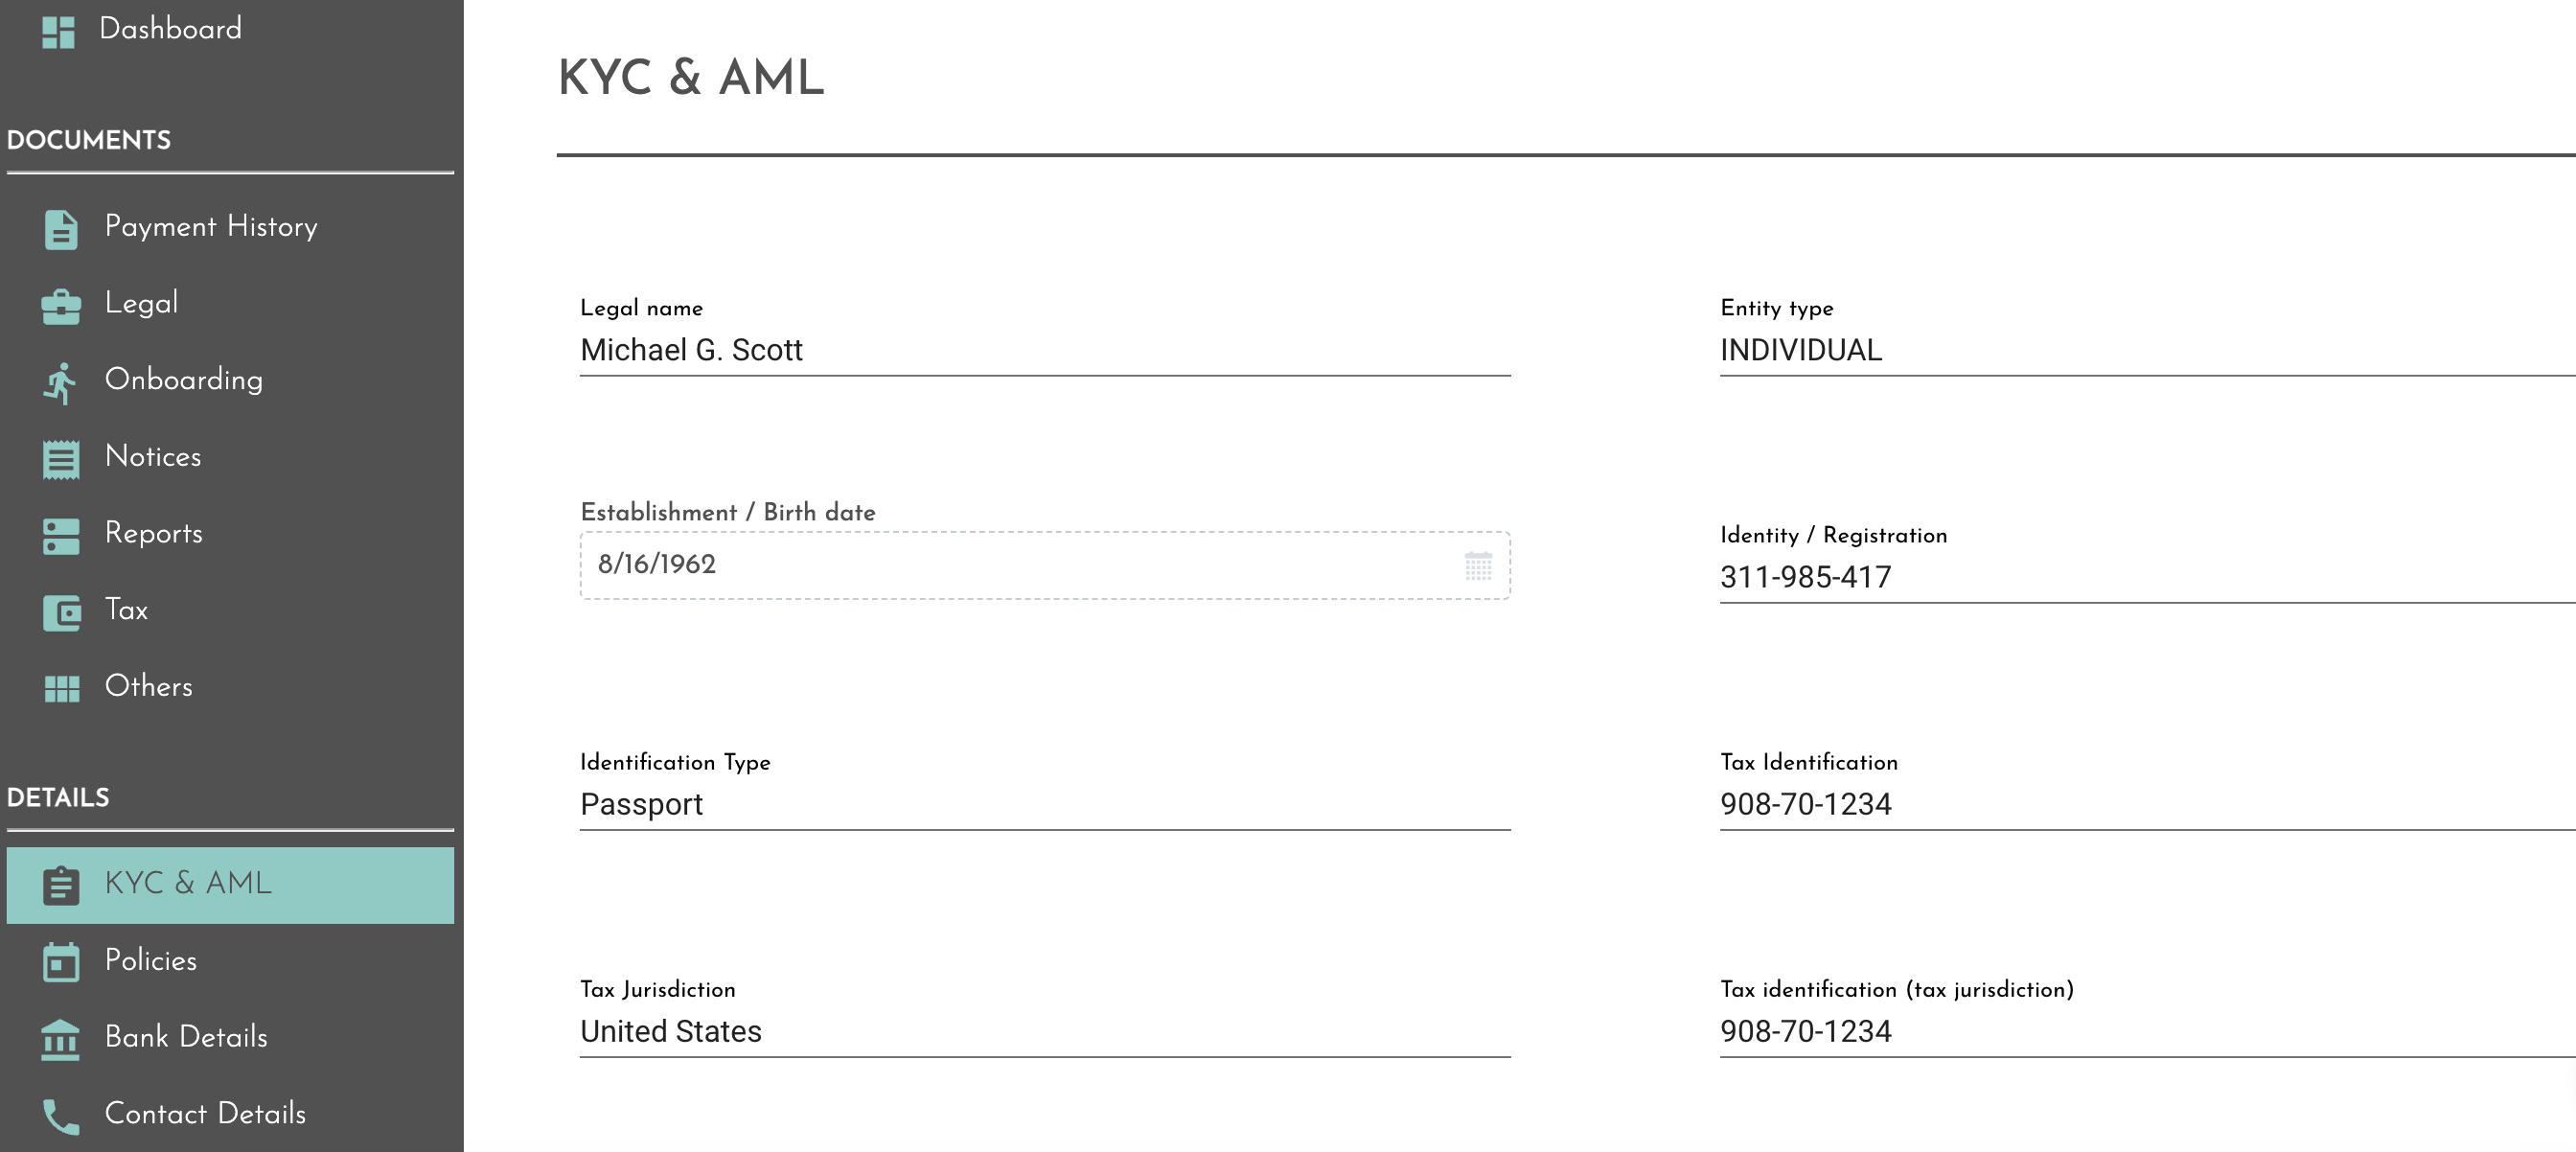Select the Tax Jurisdiction field
Viewport: 2576px width, 1152px height.
pyautogui.click(x=1044, y=1032)
